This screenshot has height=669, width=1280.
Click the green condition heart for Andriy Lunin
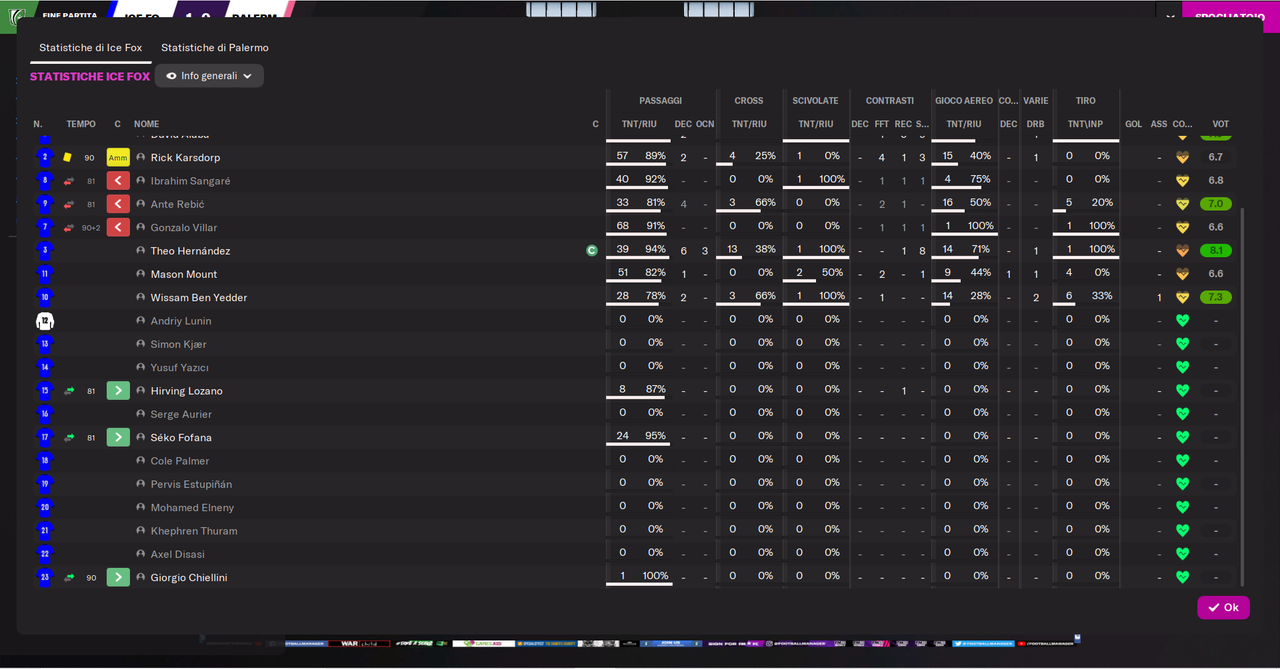pos(1182,321)
